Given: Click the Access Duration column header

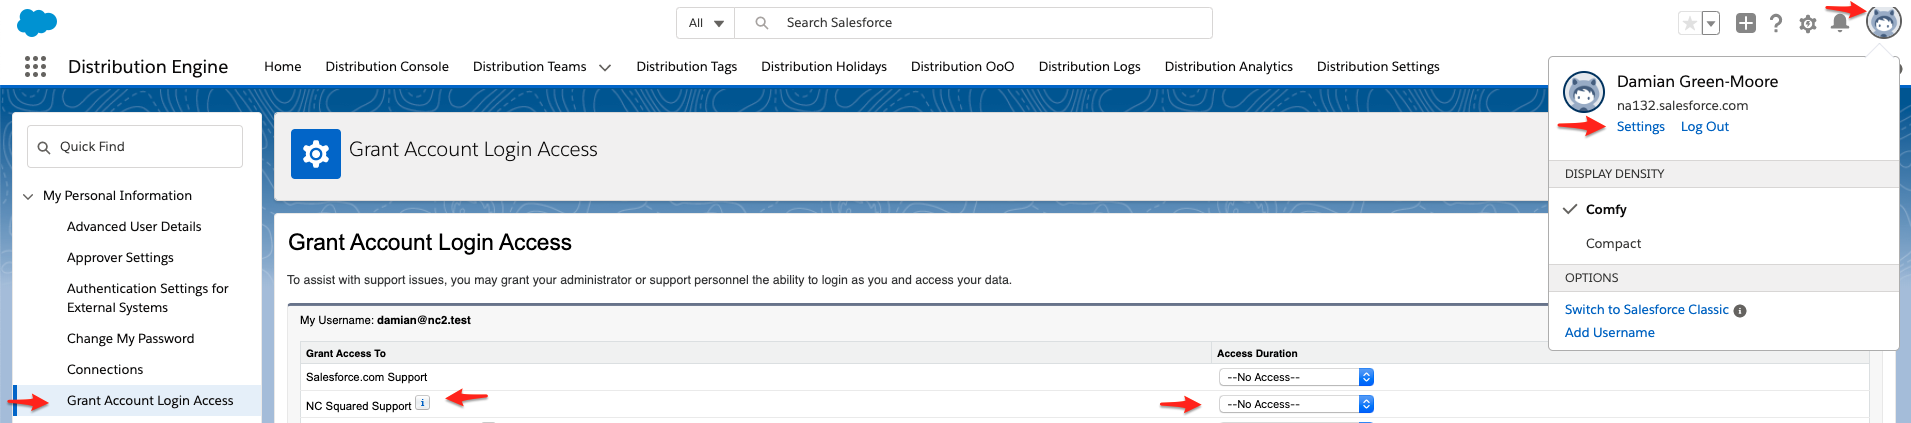Looking at the screenshot, I should pos(1257,353).
